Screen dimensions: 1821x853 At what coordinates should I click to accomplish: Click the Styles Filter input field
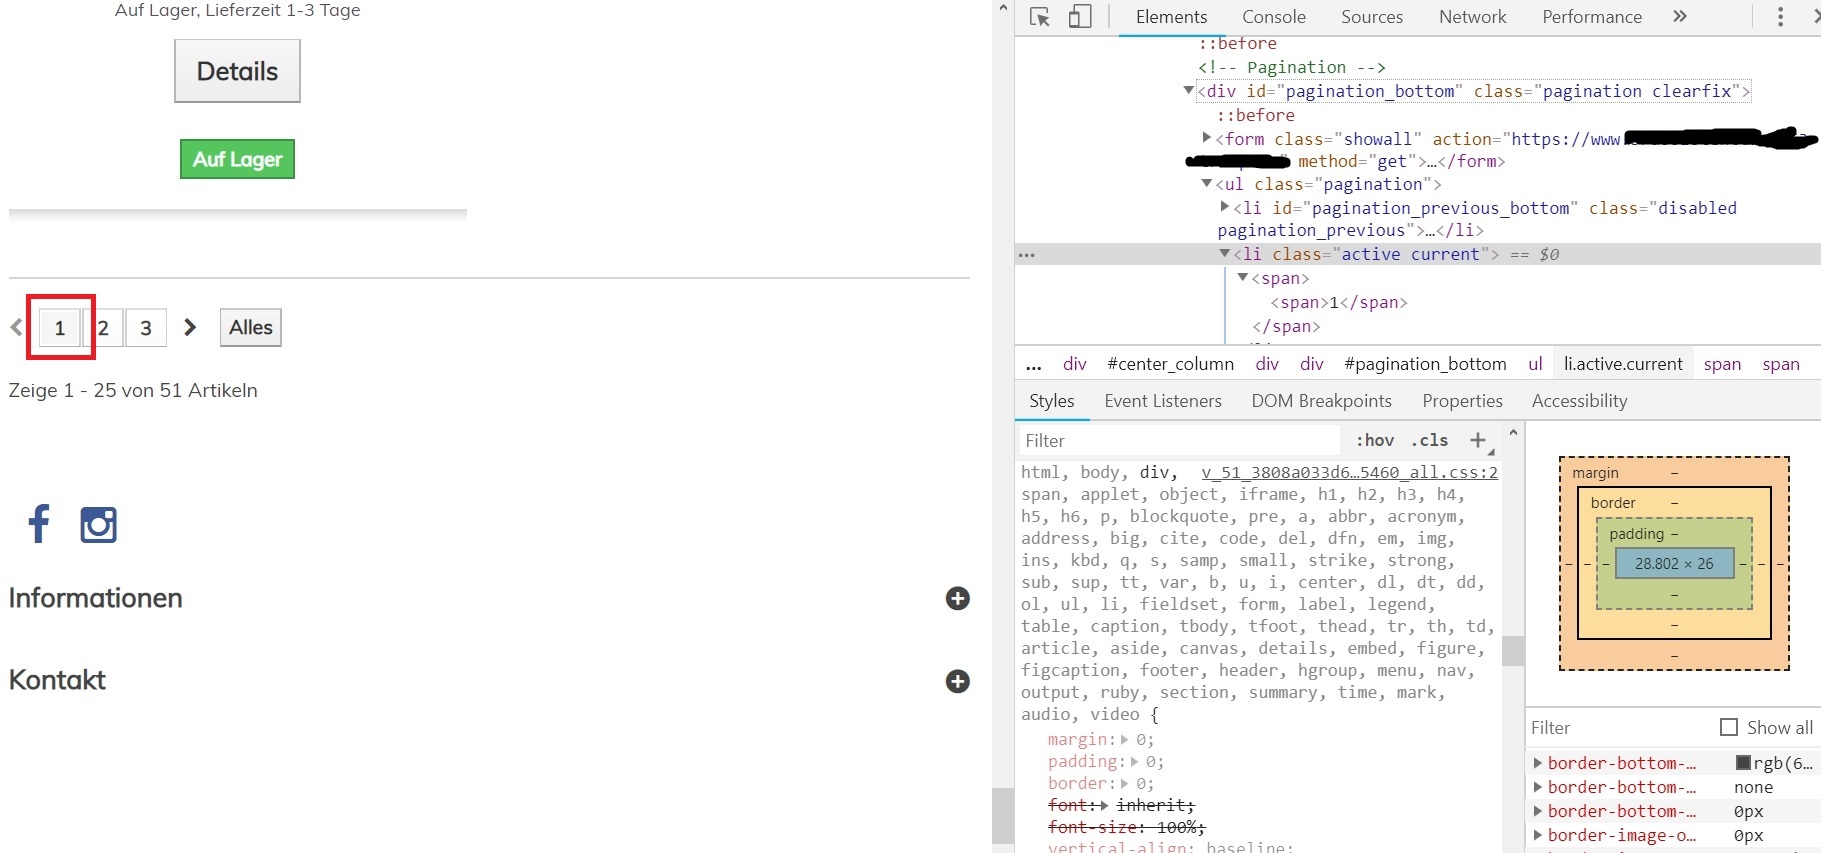point(1178,441)
